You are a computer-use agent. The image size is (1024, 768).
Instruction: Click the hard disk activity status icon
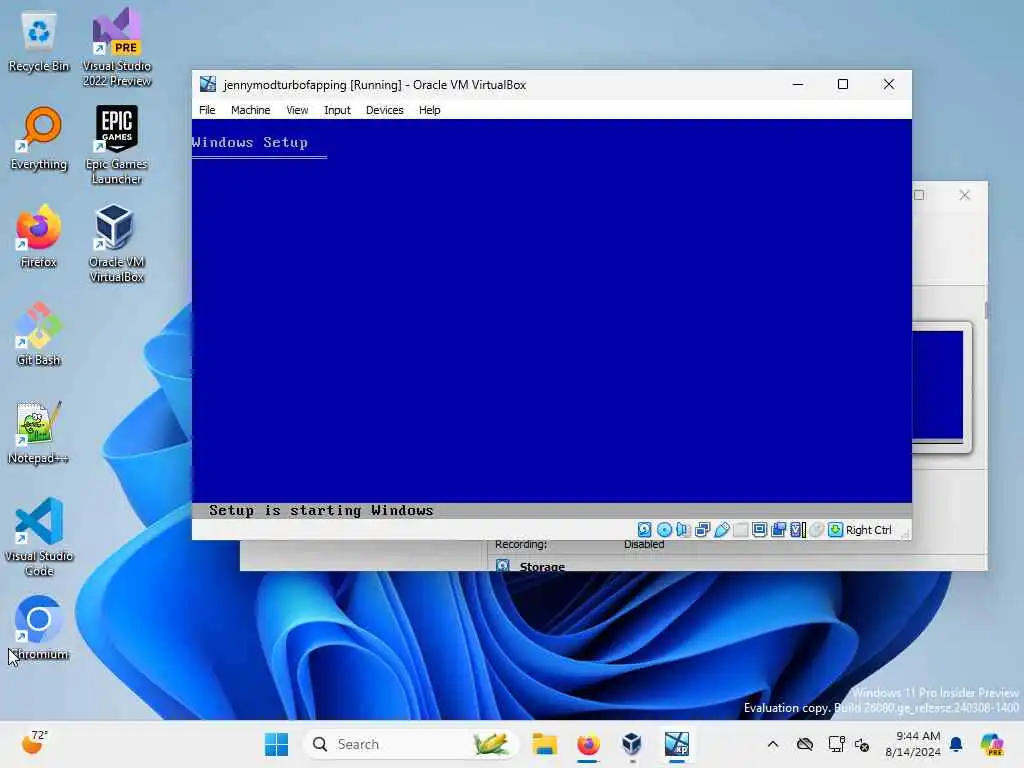coord(645,530)
